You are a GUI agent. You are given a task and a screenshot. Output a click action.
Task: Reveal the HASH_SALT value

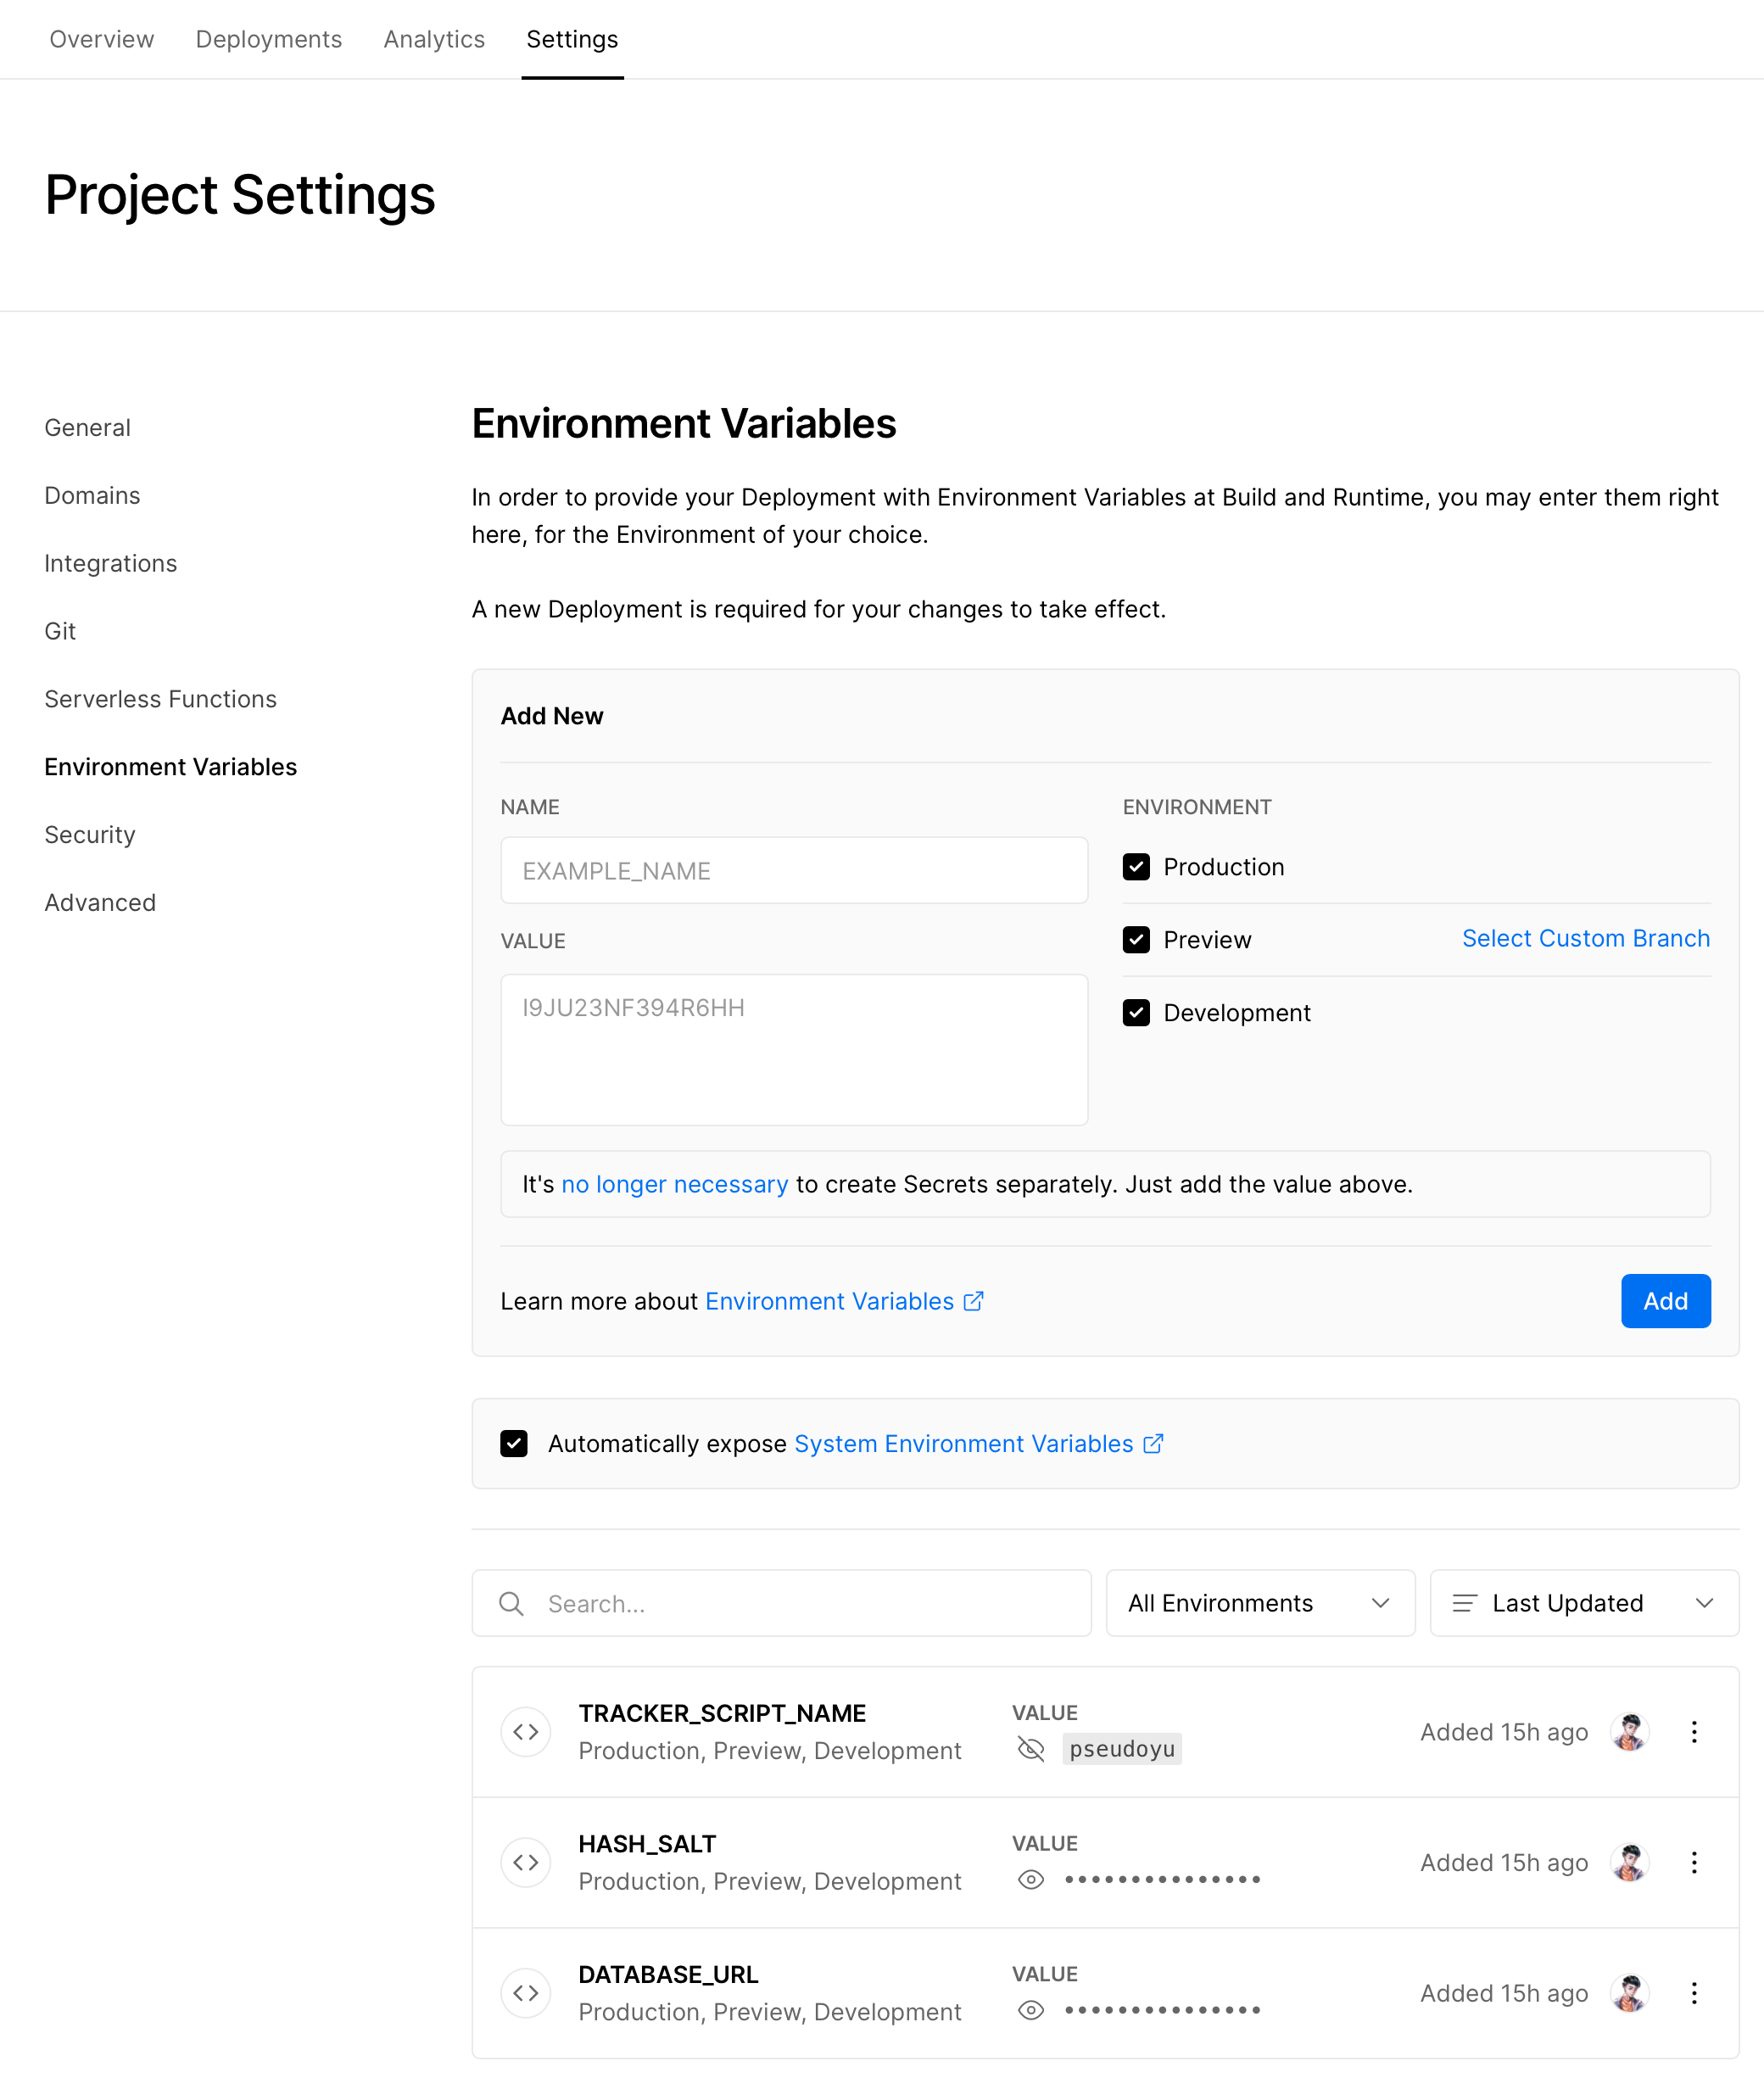(1031, 1880)
